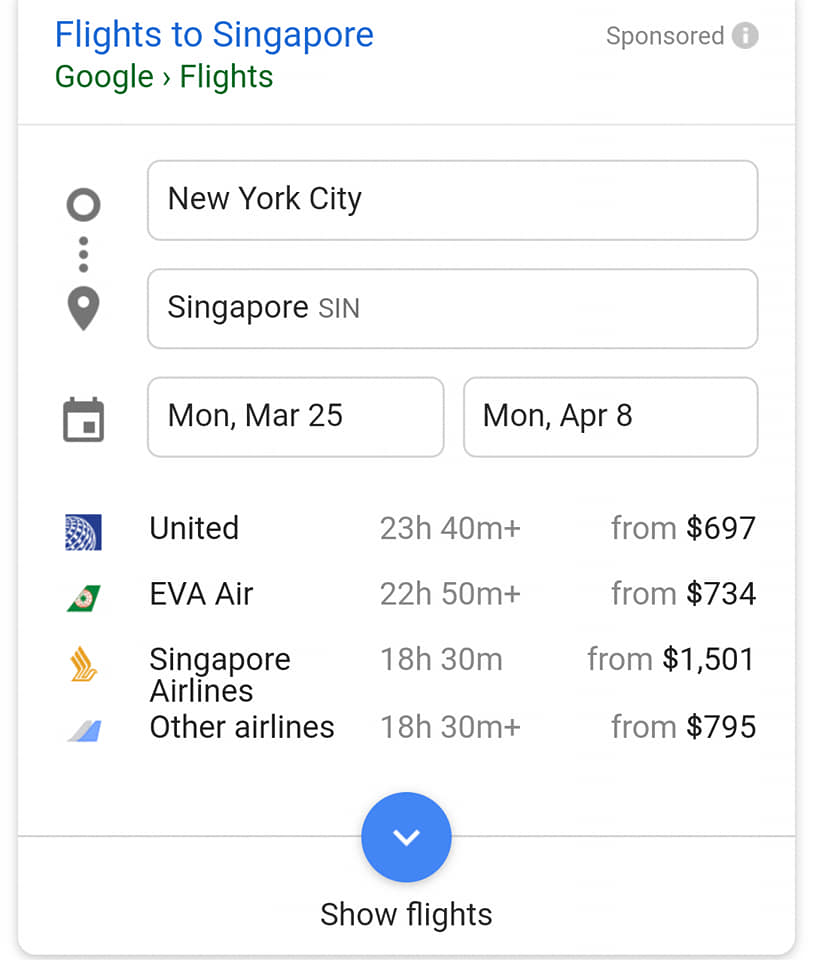Image resolution: width=813 pixels, height=960 pixels.
Task: Click the Google › Flights breadcrumb
Action: (x=164, y=77)
